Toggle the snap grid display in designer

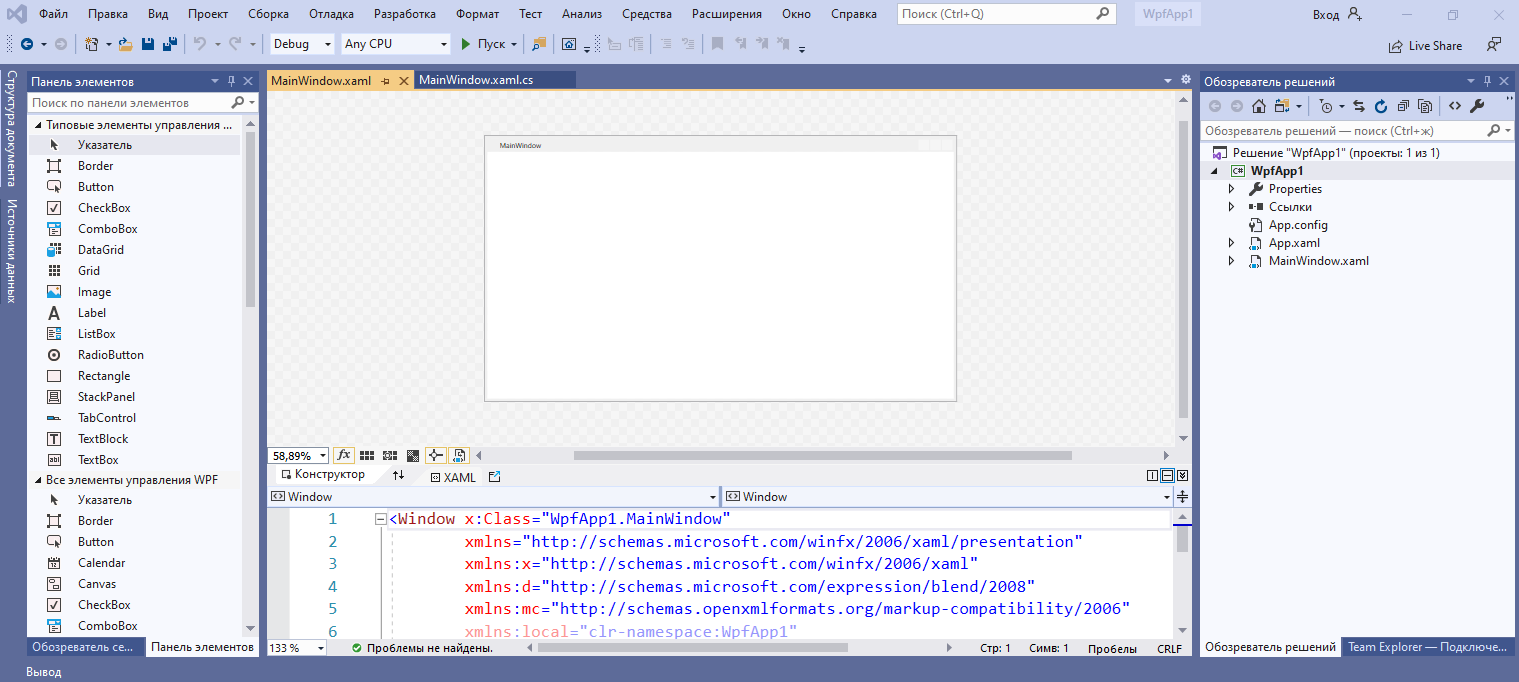pos(367,455)
